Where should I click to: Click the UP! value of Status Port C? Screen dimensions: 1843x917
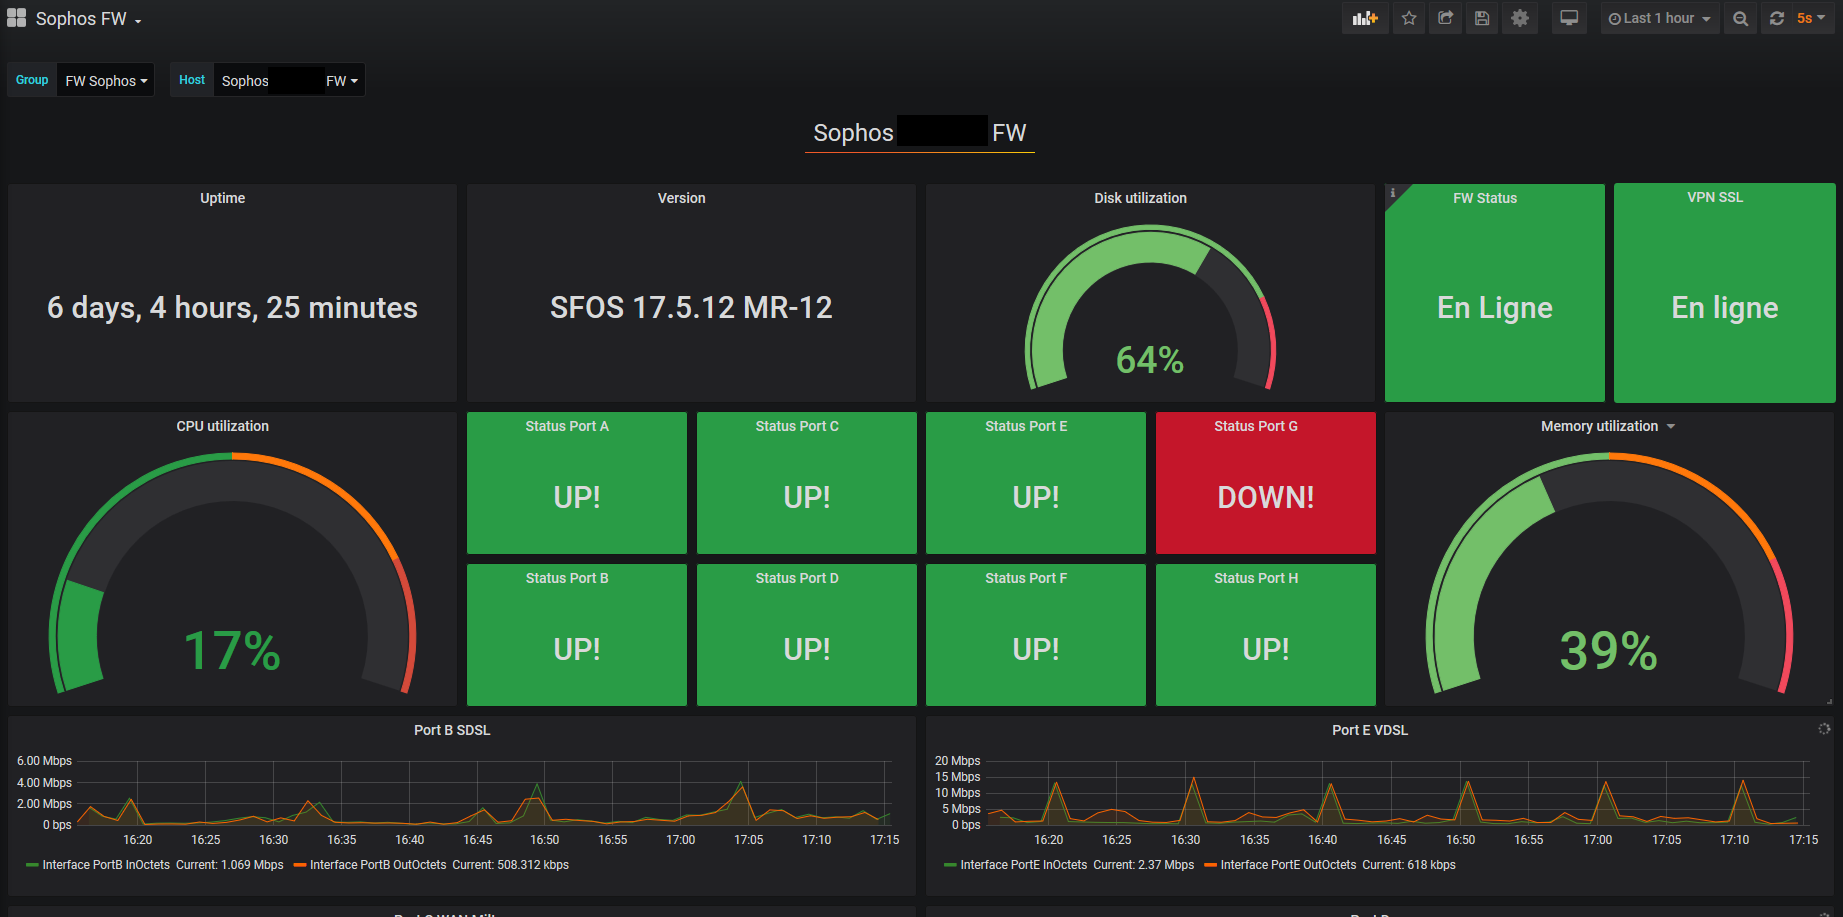pyautogui.click(x=807, y=497)
